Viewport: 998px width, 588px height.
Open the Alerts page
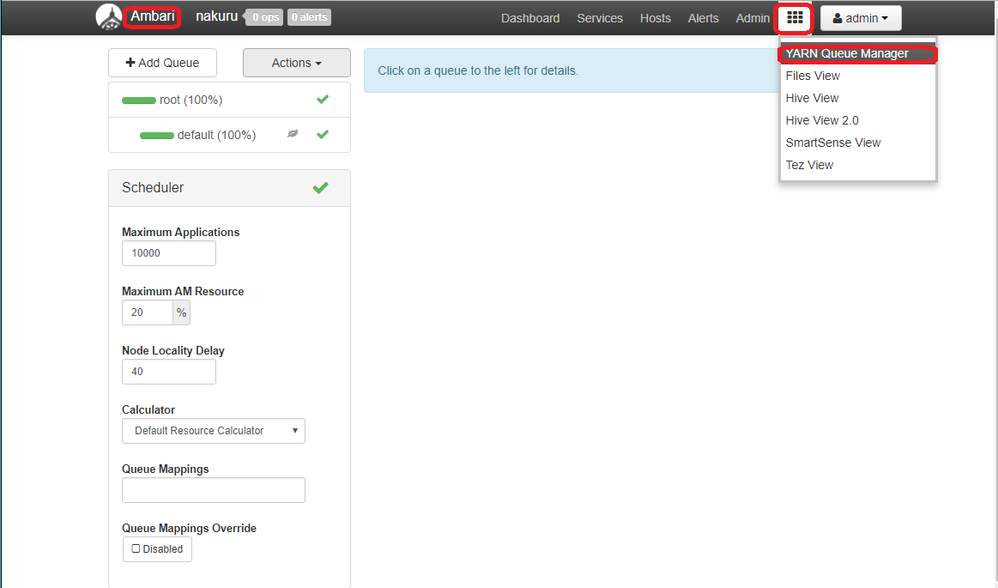pos(703,18)
